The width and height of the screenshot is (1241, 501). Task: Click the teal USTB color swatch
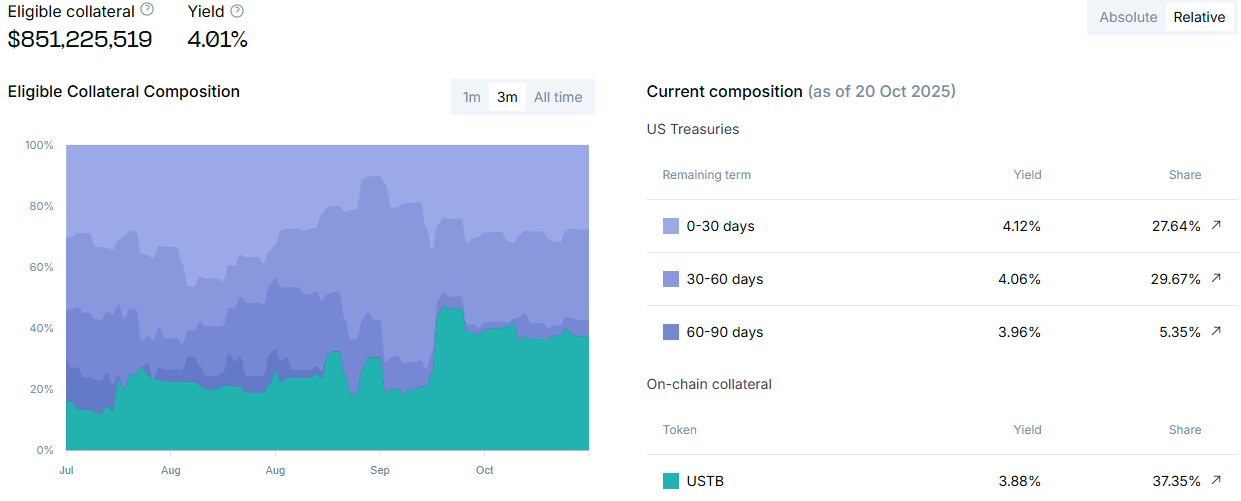coord(671,481)
